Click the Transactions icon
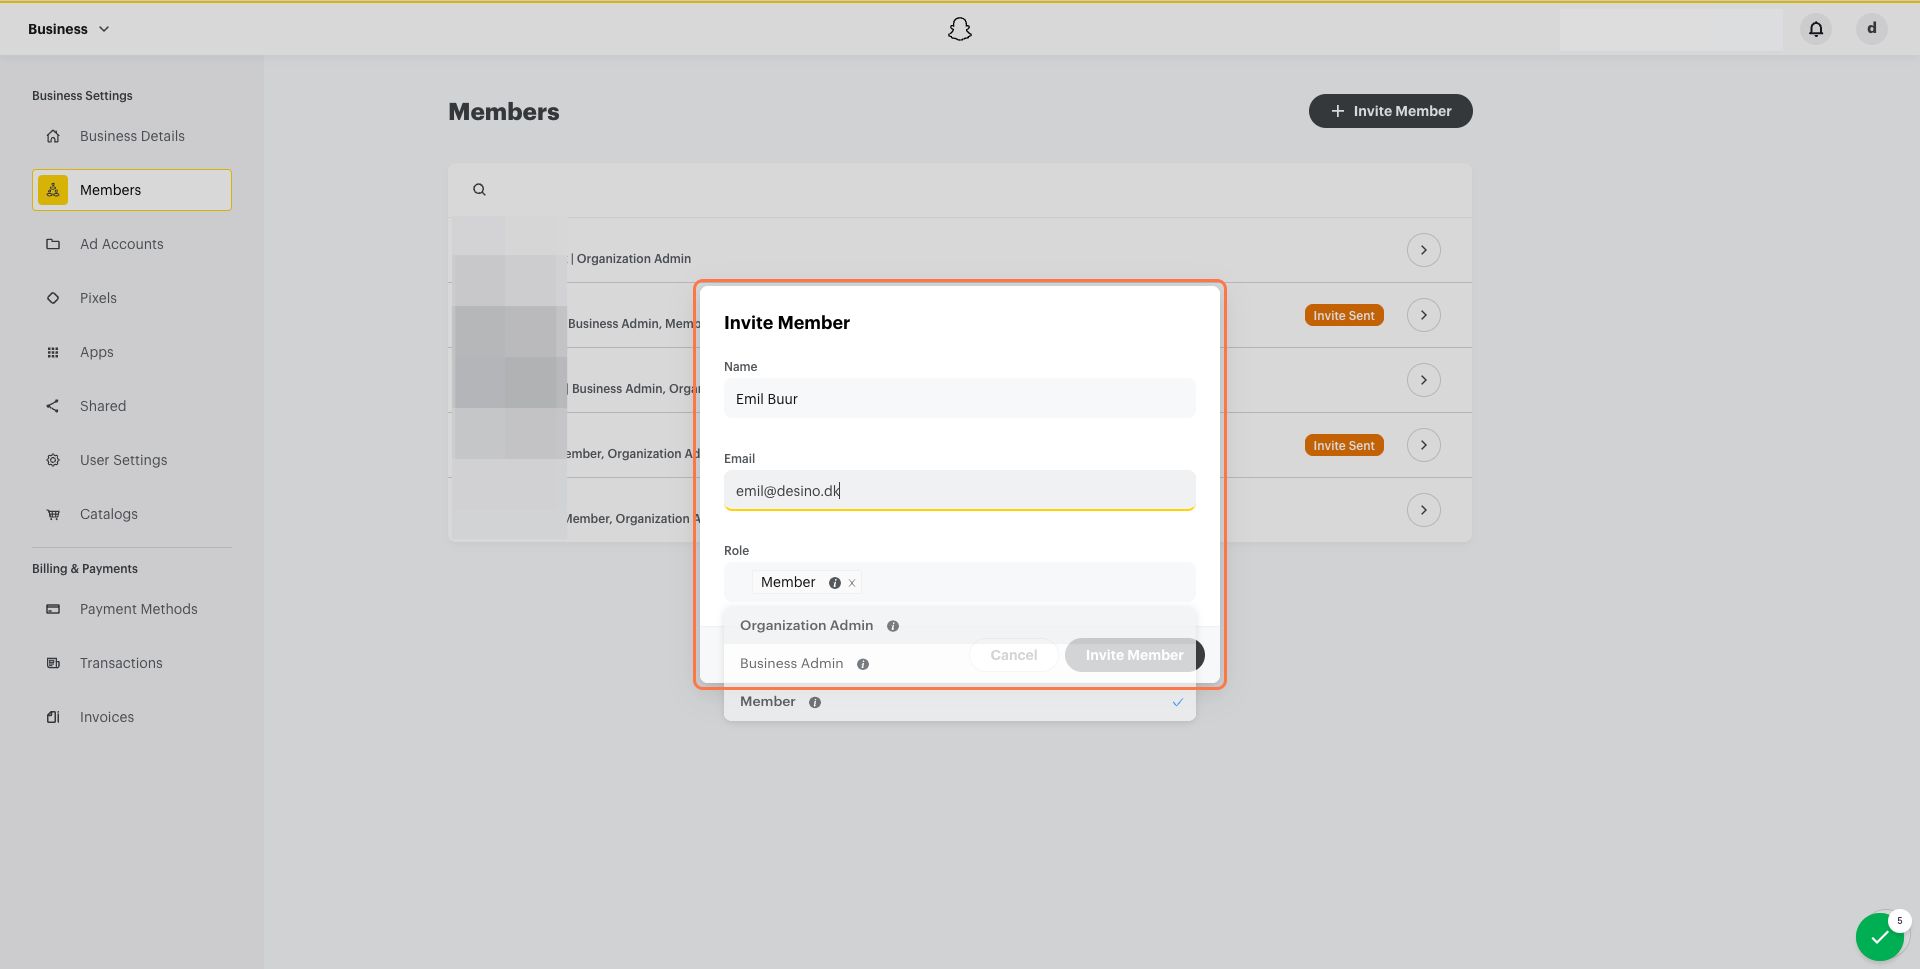 (x=53, y=663)
